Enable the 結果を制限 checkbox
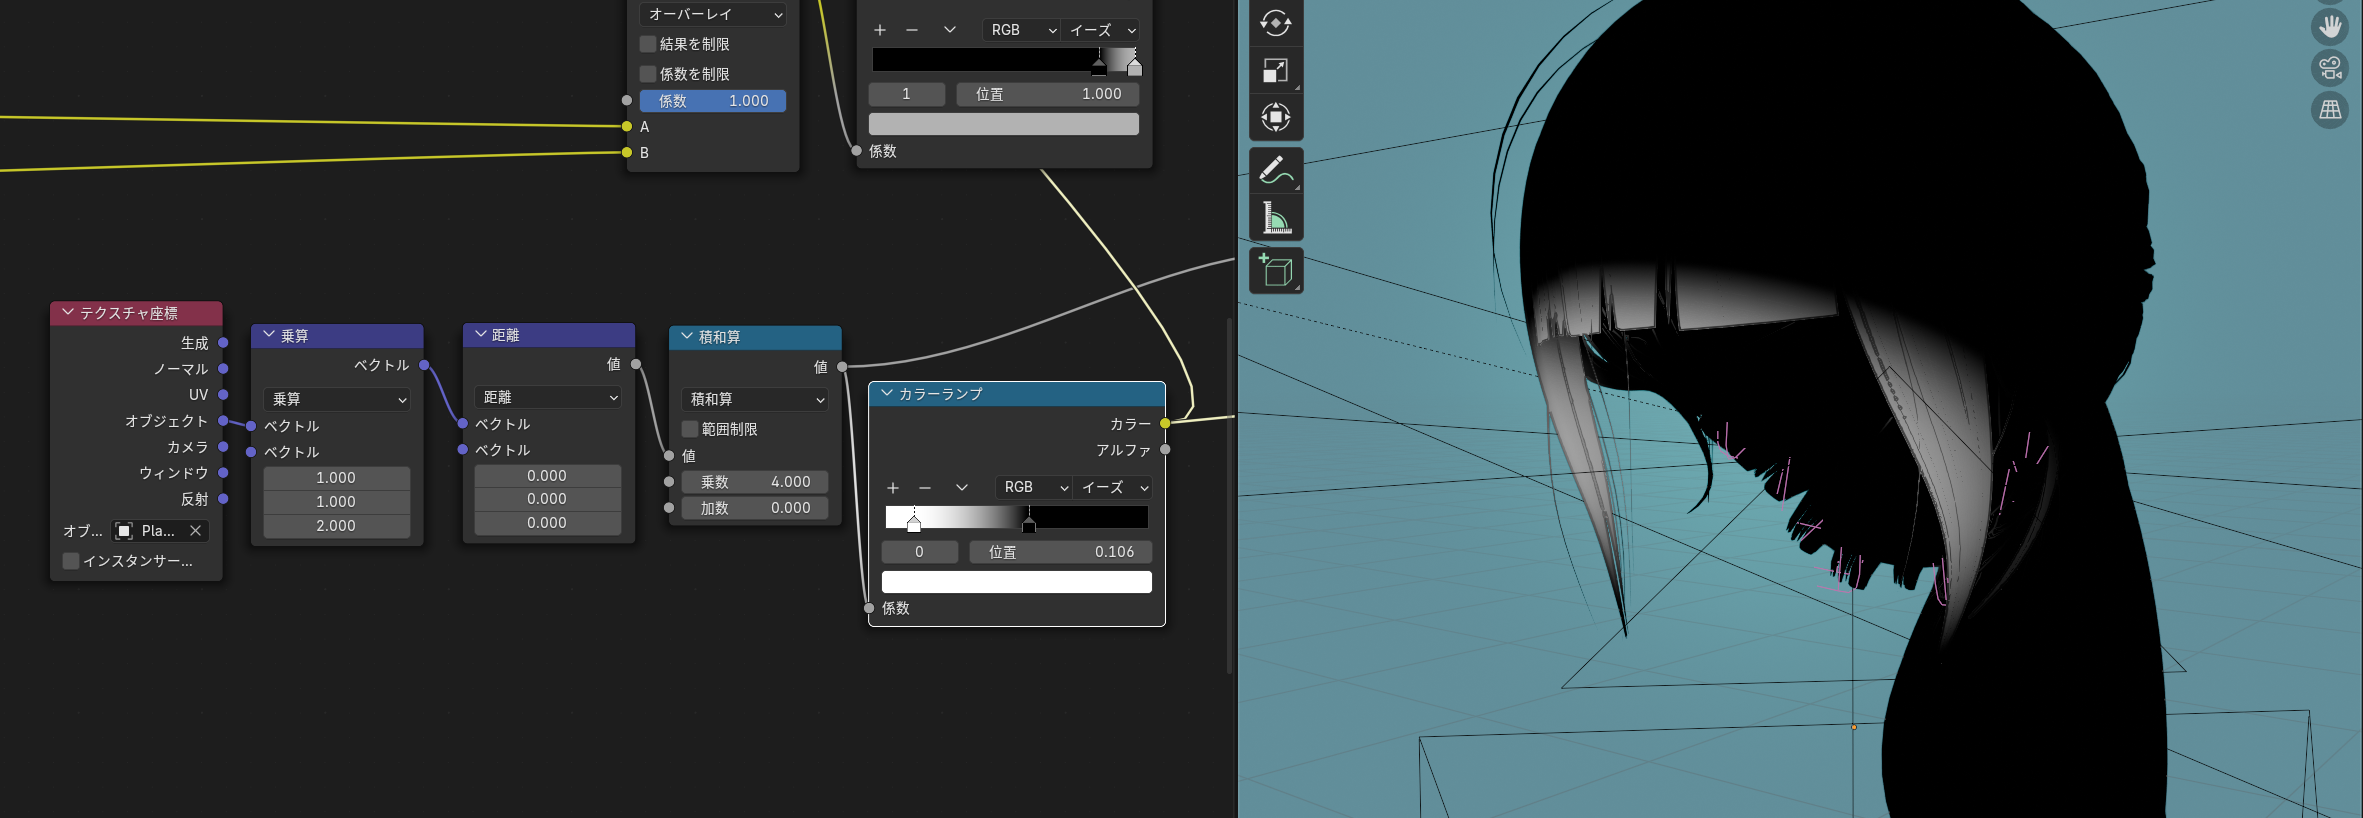Screen dimensions: 2363x818 [x=648, y=44]
